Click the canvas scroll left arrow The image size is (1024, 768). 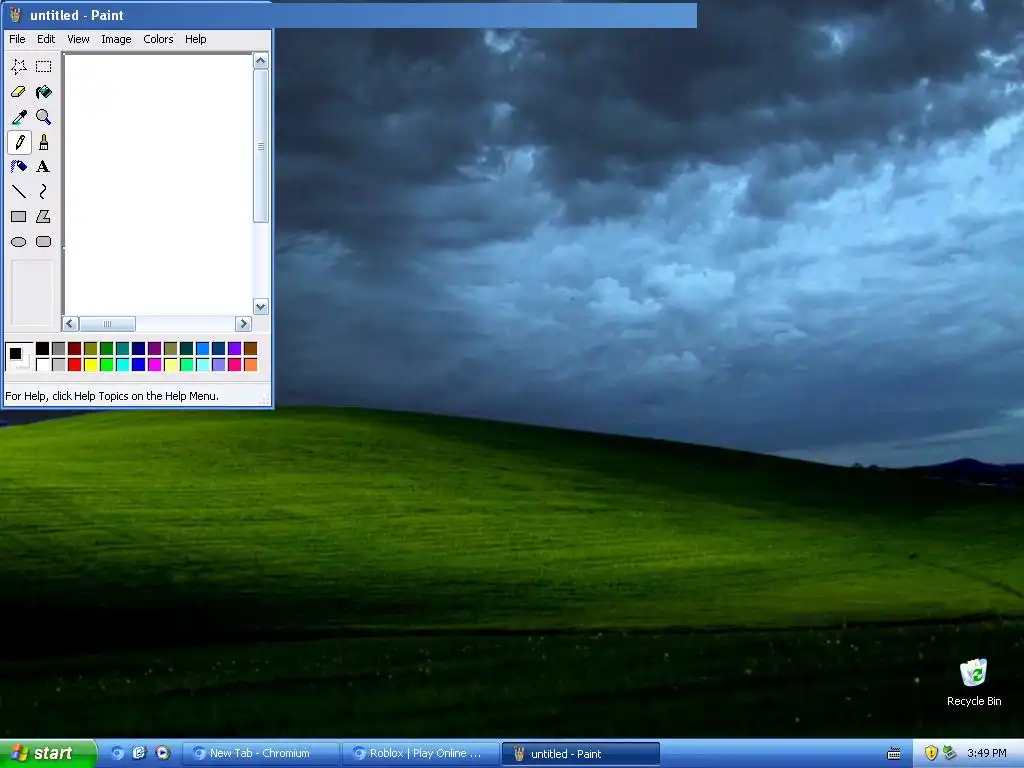tap(71, 323)
